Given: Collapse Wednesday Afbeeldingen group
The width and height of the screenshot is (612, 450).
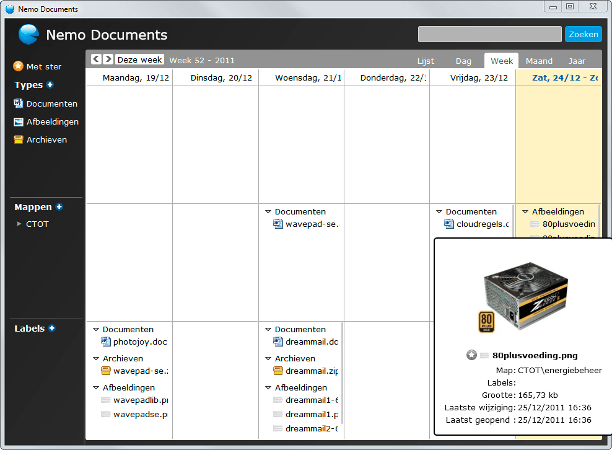Looking at the screenshot, I should click(x=268, y=388).
